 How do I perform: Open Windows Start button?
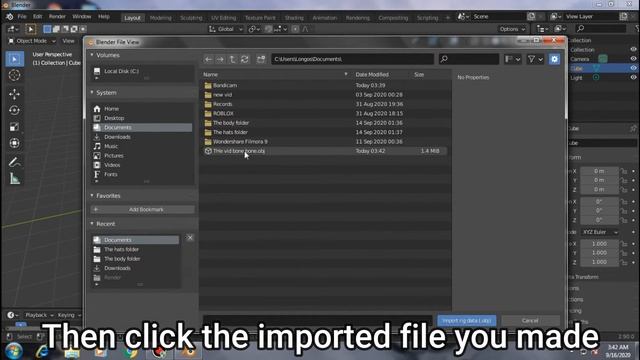pos(13,351)
